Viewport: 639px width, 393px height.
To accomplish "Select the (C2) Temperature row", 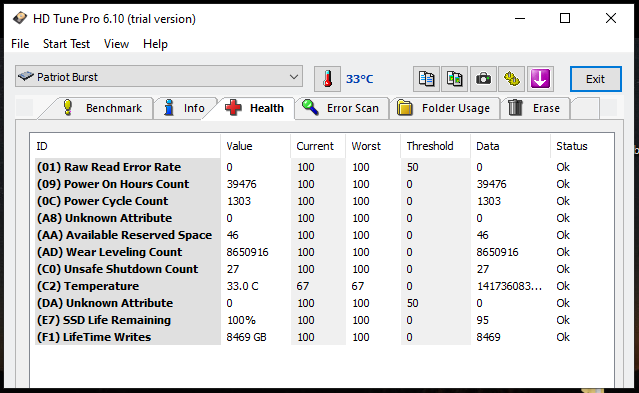I will pos(324,286).
